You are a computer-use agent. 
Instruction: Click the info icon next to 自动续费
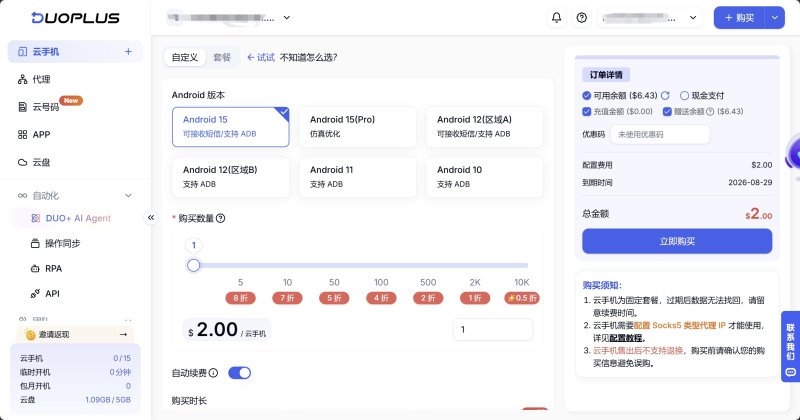point(213,373)
